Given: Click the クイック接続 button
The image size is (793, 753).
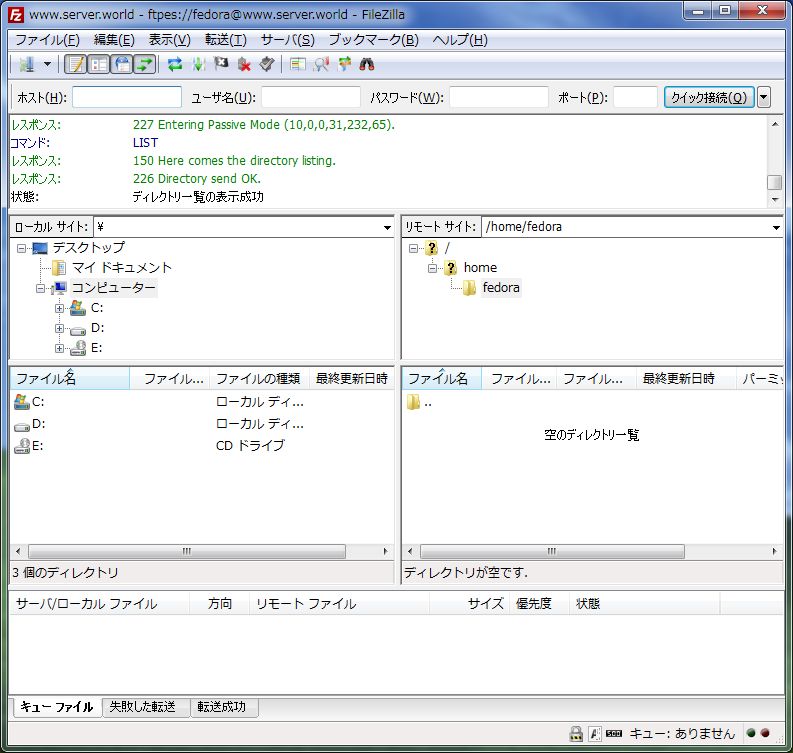Looking at the screenshot, I should tap(709, 97).
